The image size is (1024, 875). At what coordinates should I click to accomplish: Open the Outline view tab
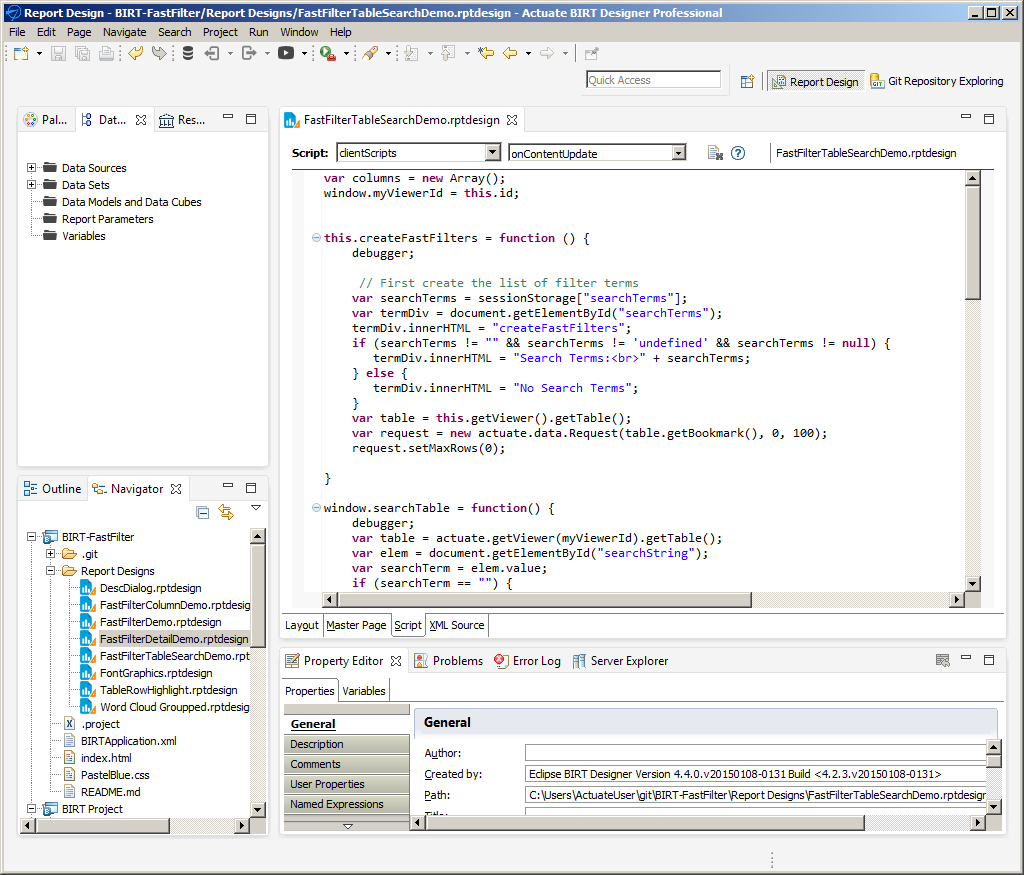click(x=53, y=489)
